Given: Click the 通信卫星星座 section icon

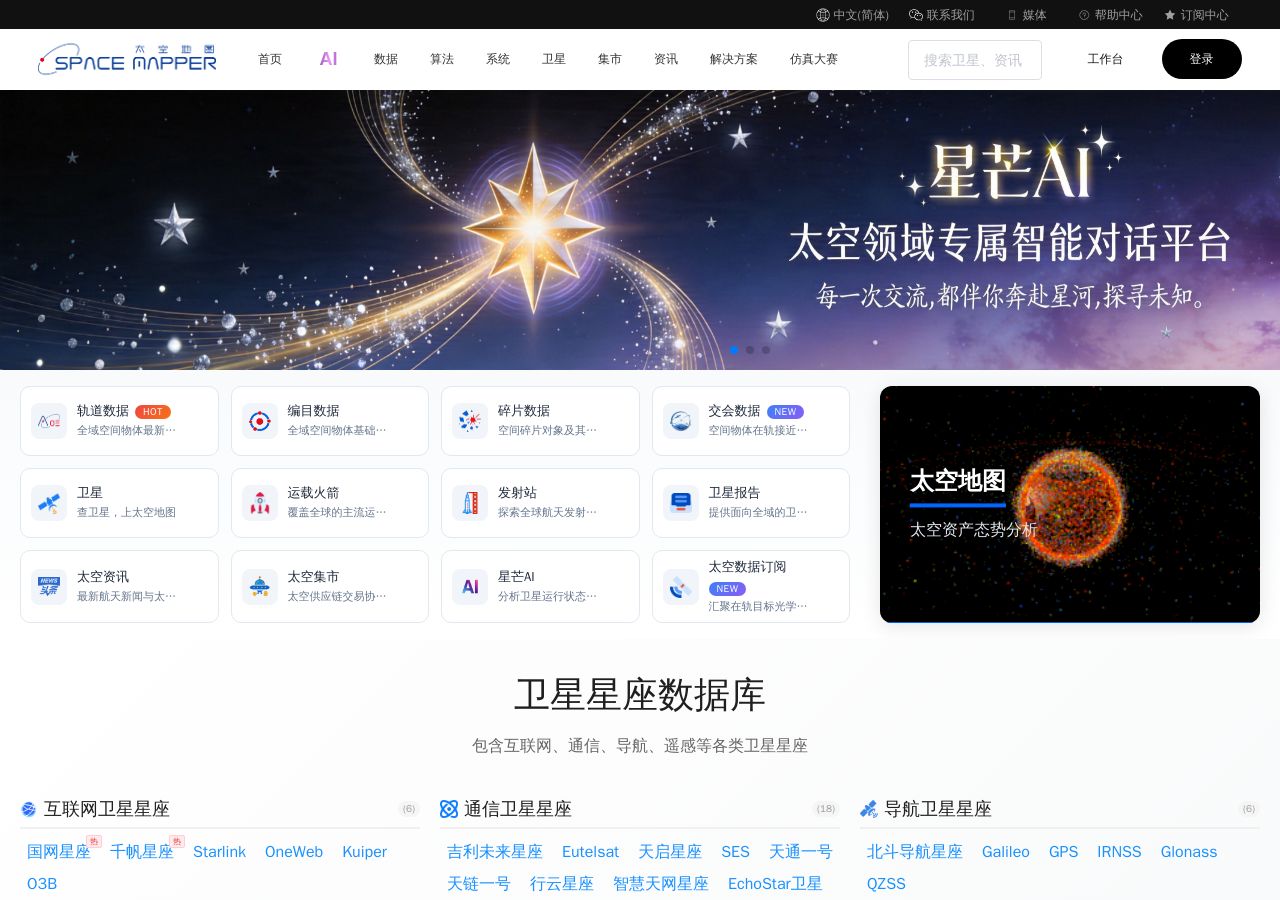Looking at the screenshot, I should pos(449,809).
